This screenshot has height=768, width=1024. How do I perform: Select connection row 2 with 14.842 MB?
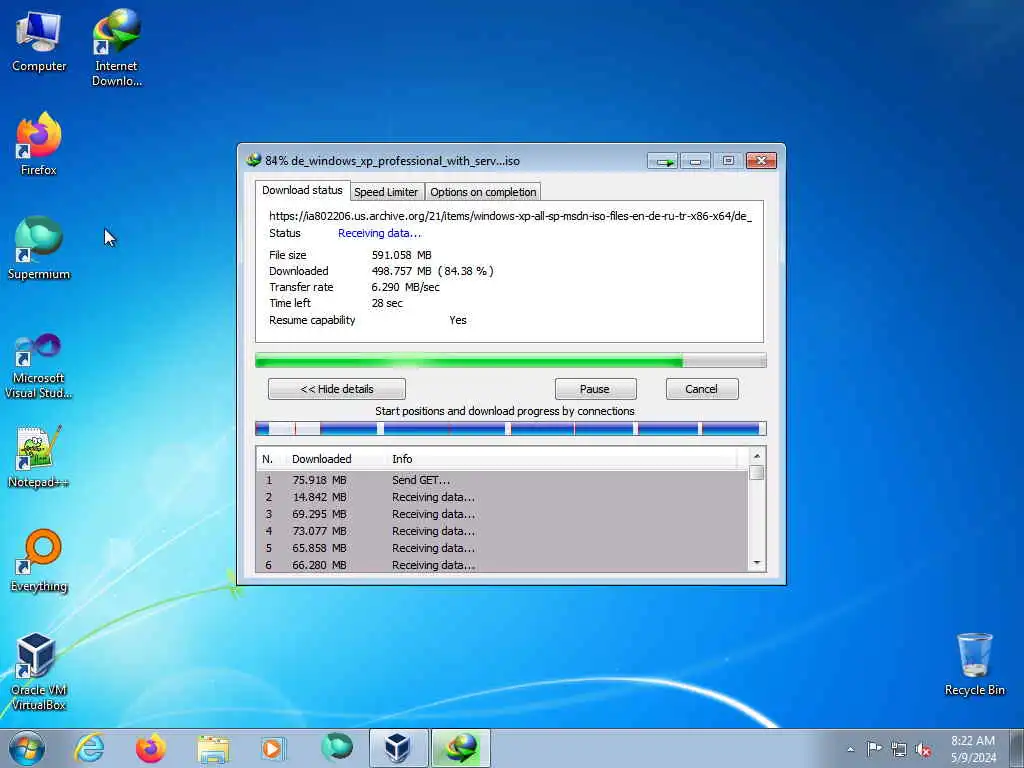click(502, 497)
